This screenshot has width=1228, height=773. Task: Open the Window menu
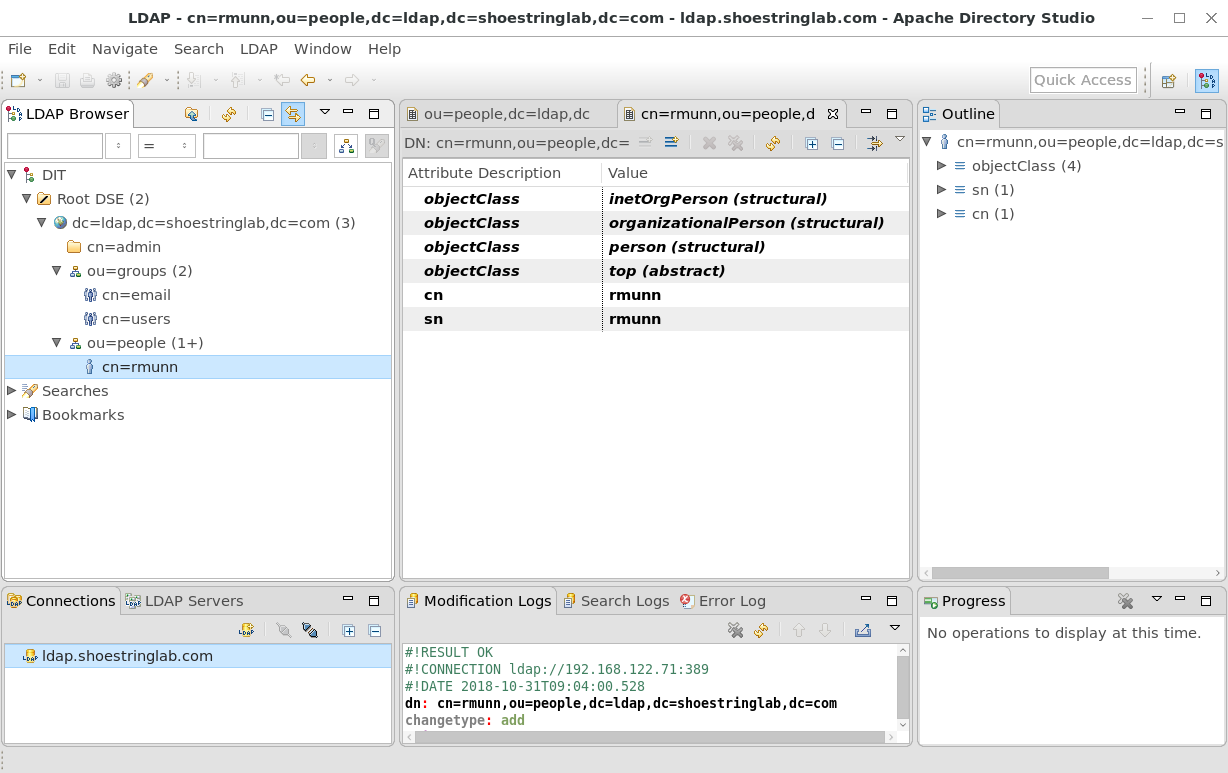pos(323,49)
